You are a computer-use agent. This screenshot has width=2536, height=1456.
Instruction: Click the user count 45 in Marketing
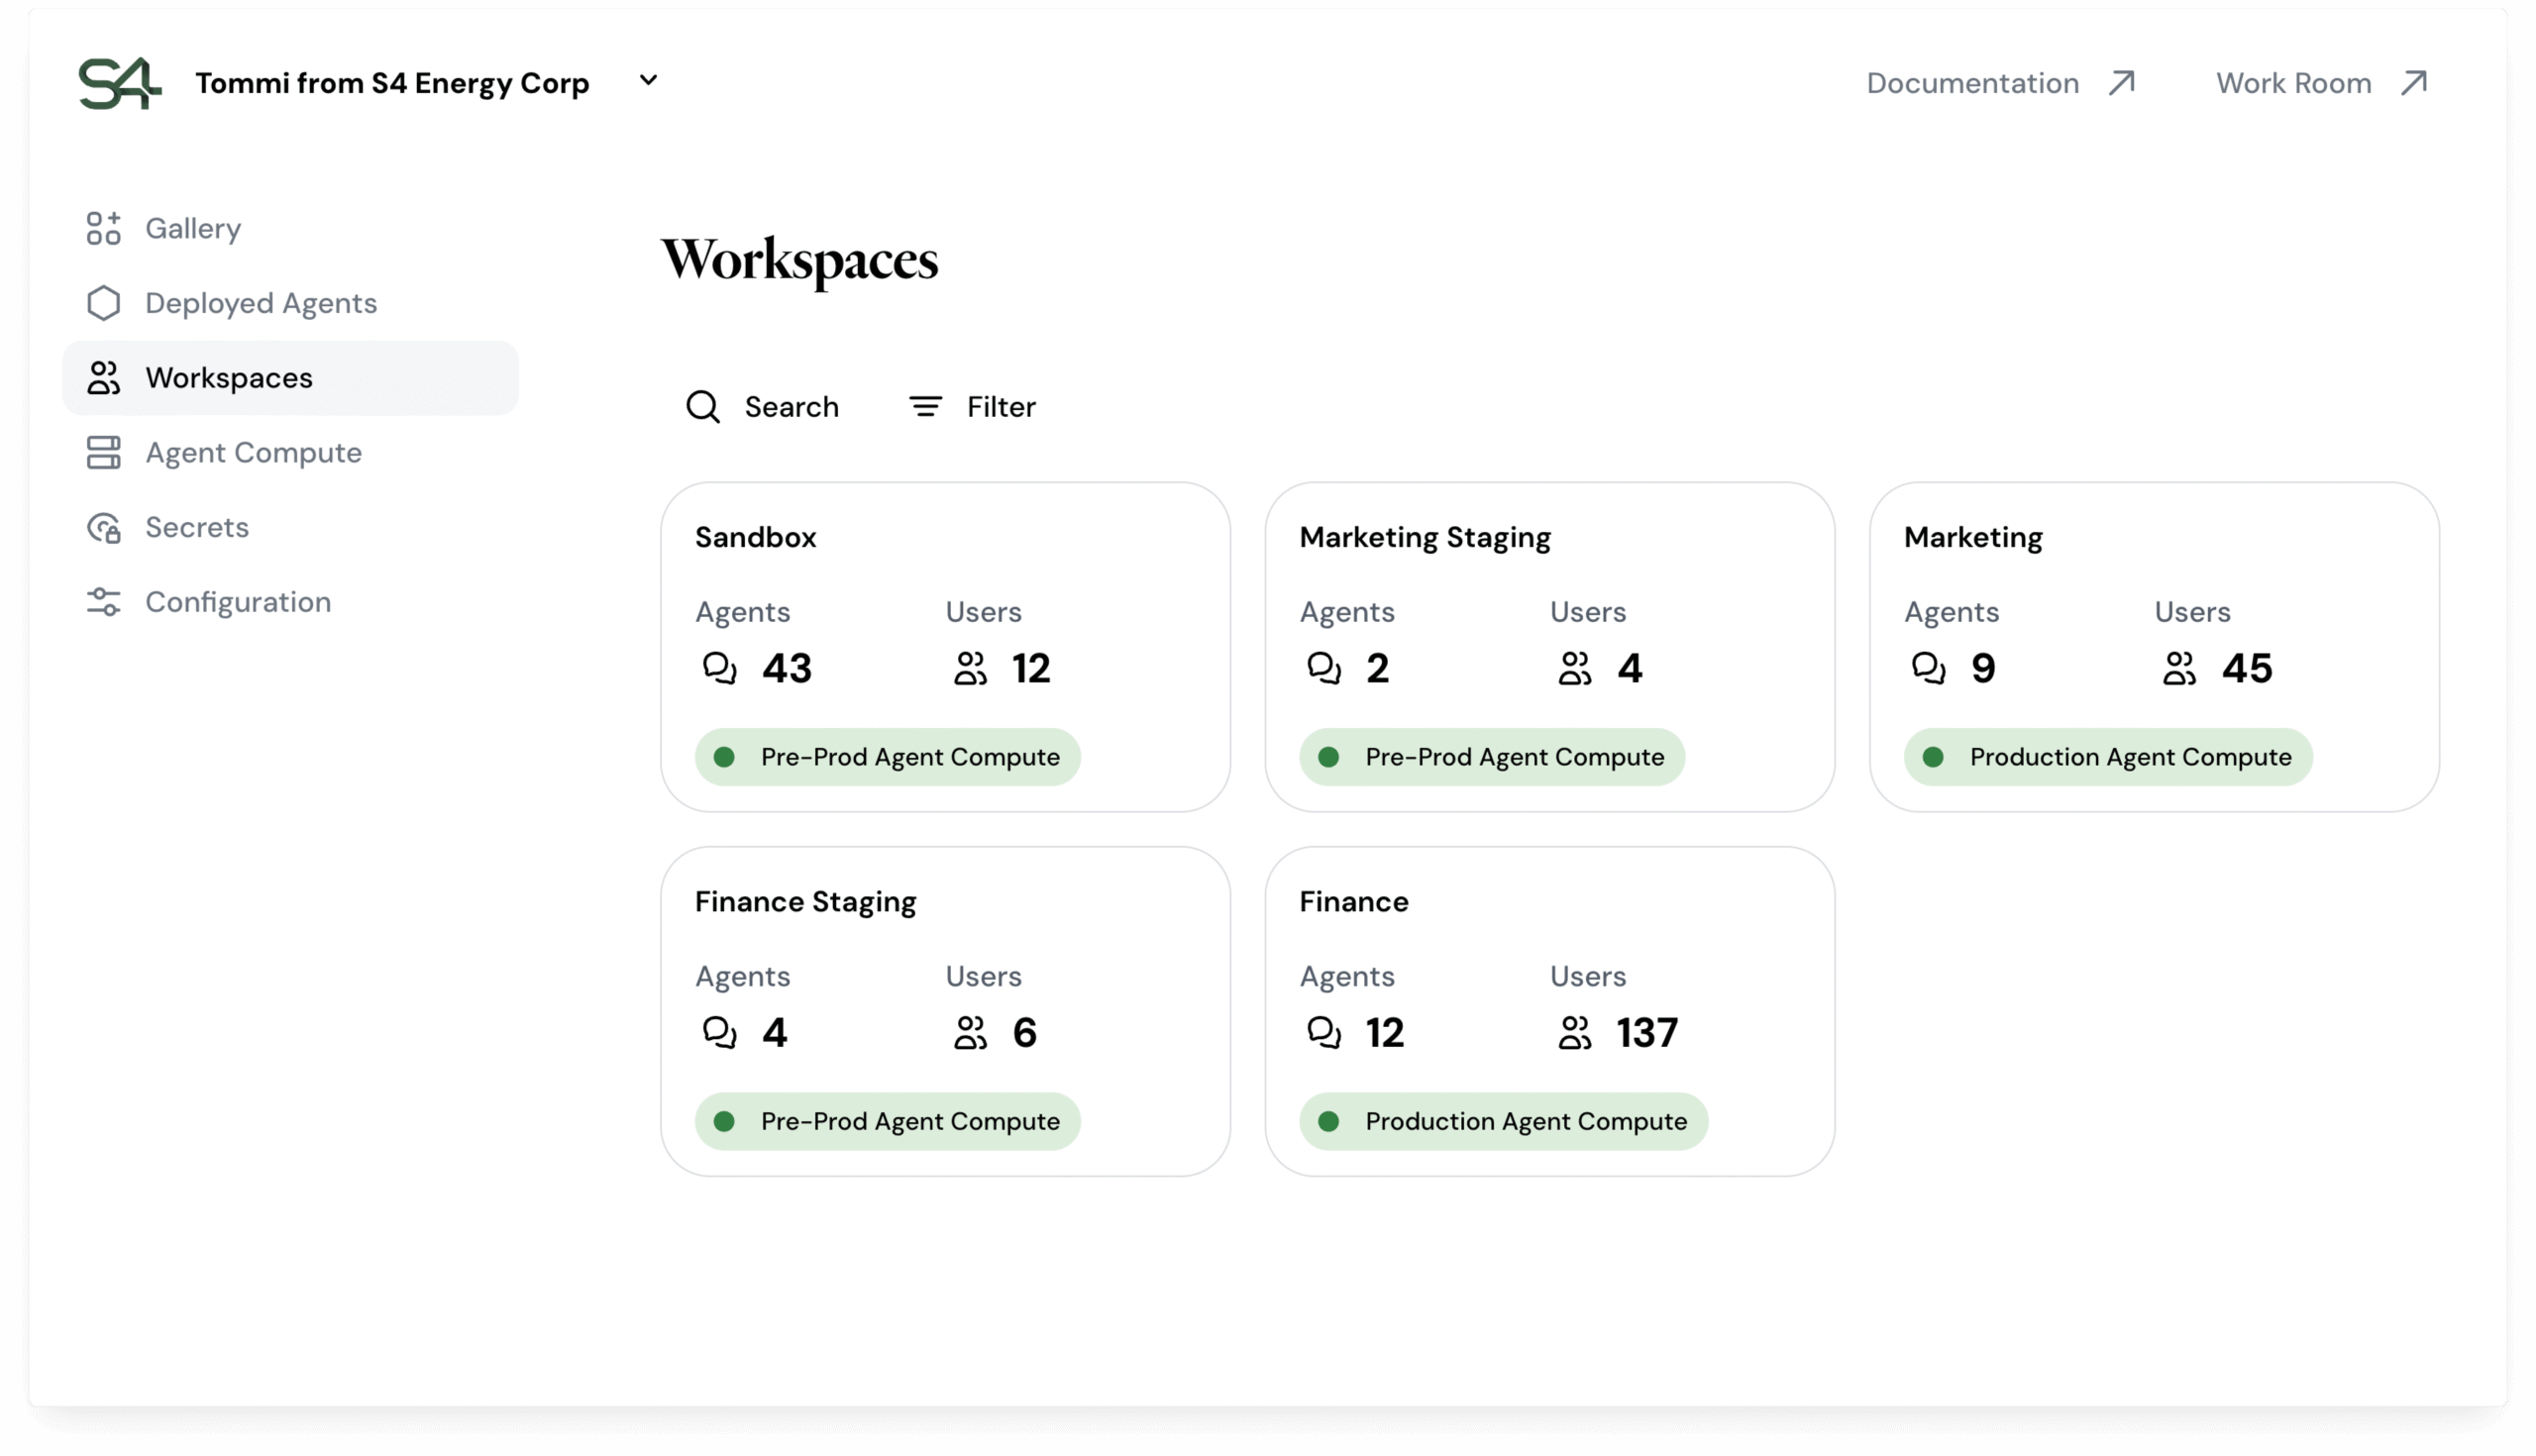tap(2247, 668)
